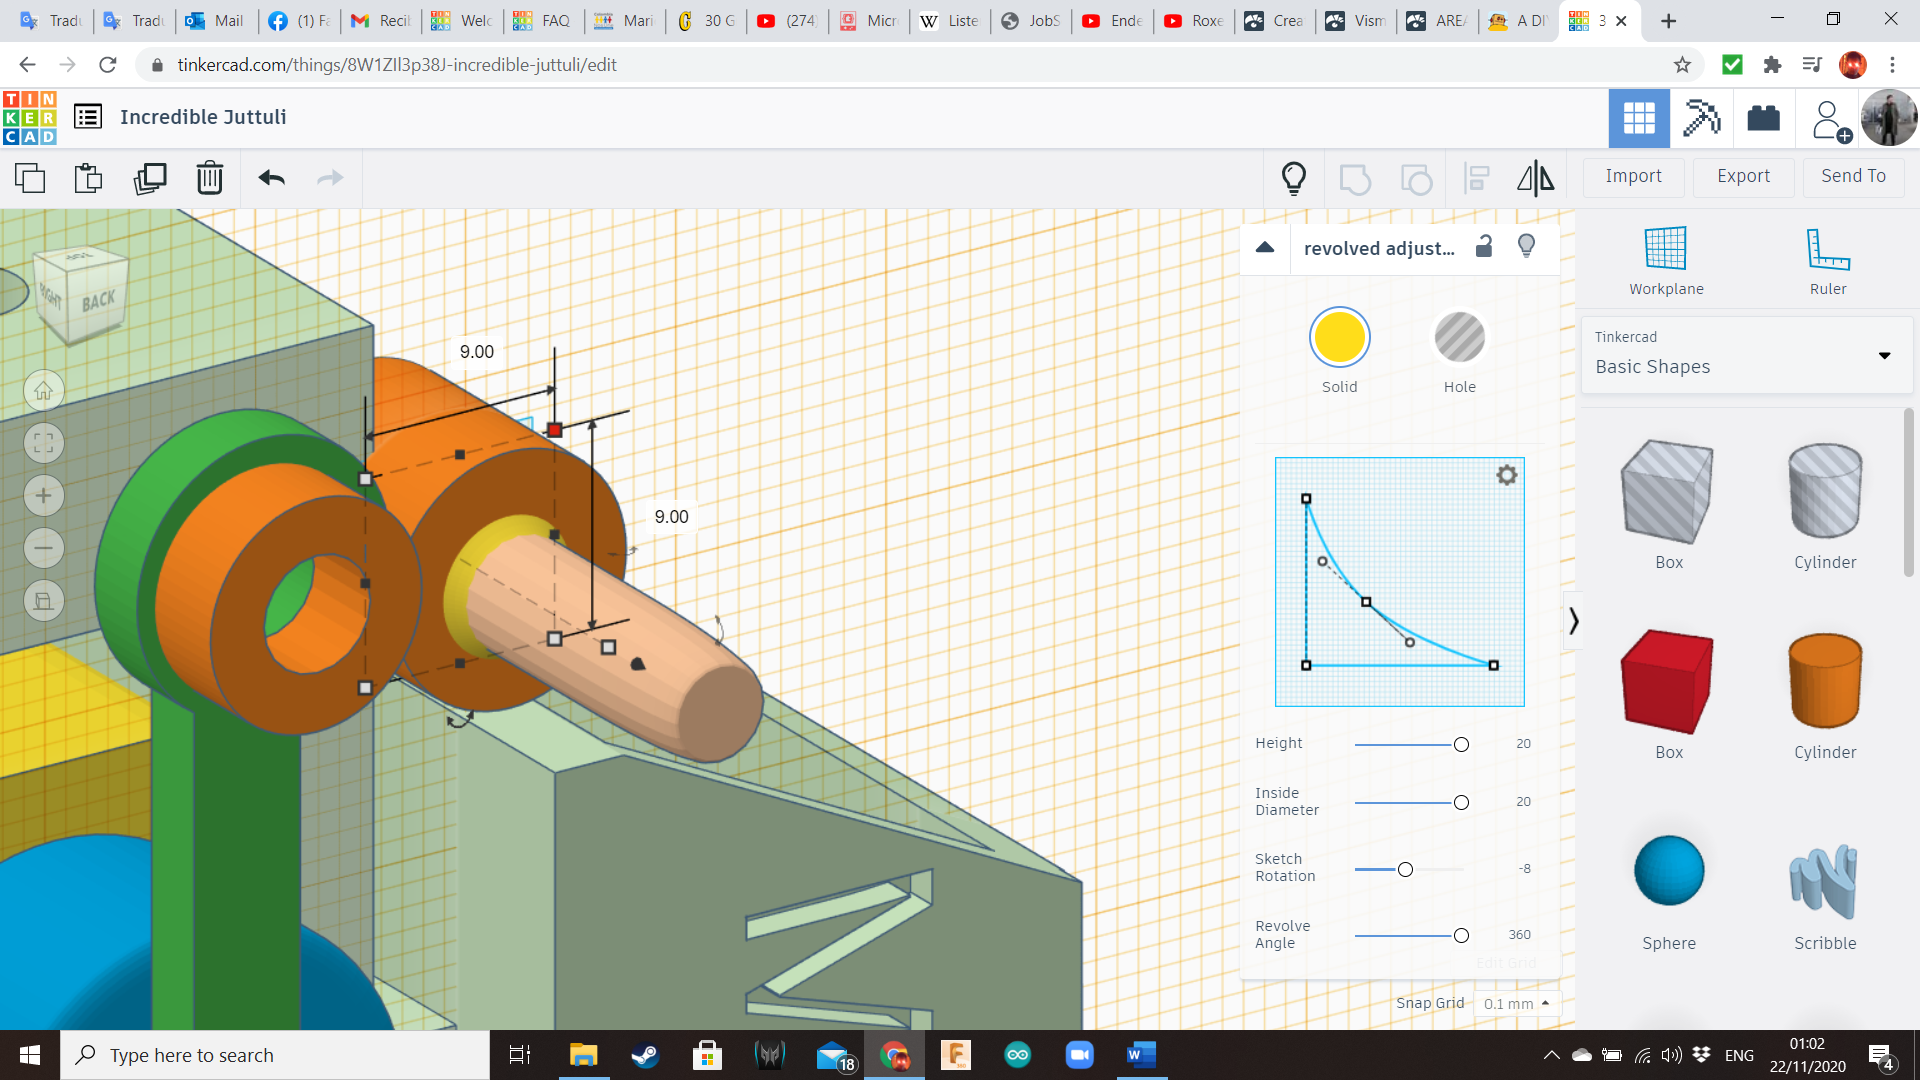Open the Snap Grid dropdown

point(1516,1003)
